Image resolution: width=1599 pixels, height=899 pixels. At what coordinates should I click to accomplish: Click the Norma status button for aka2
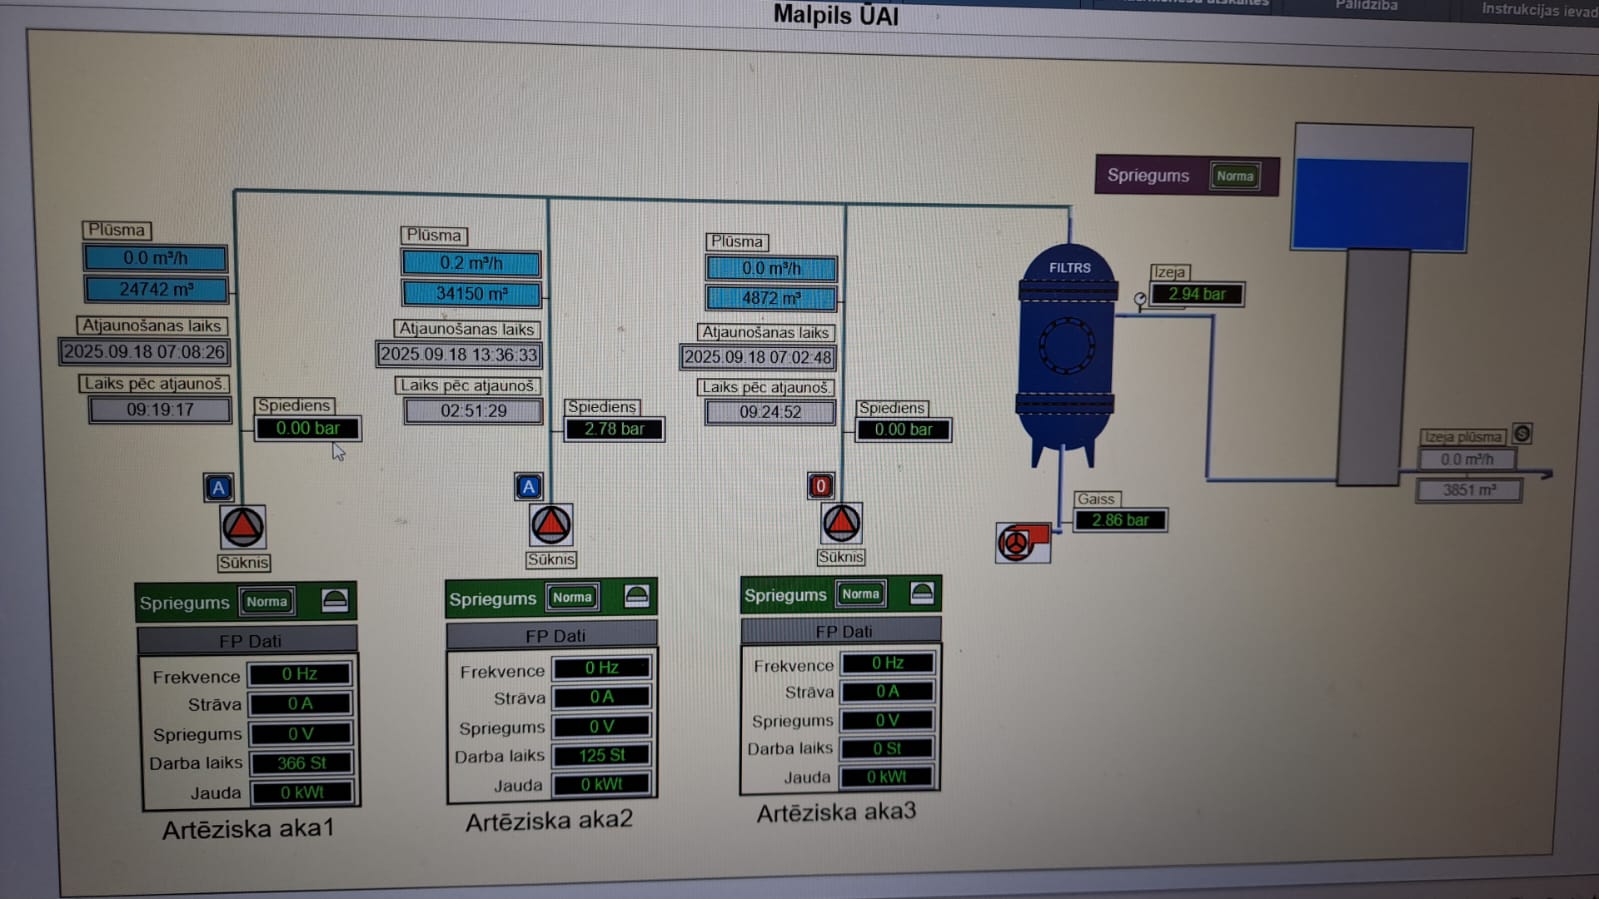click(x=572, y=597)
